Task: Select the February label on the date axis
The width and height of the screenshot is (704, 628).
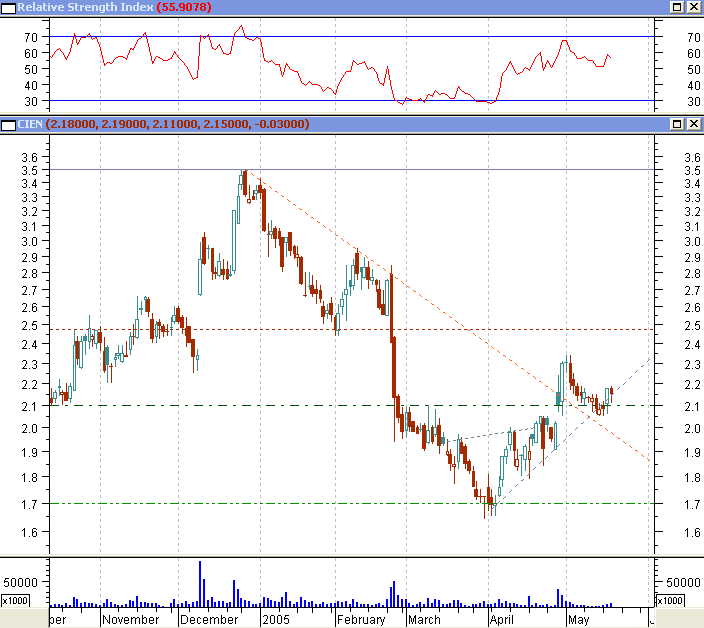Action: [361, 619]
